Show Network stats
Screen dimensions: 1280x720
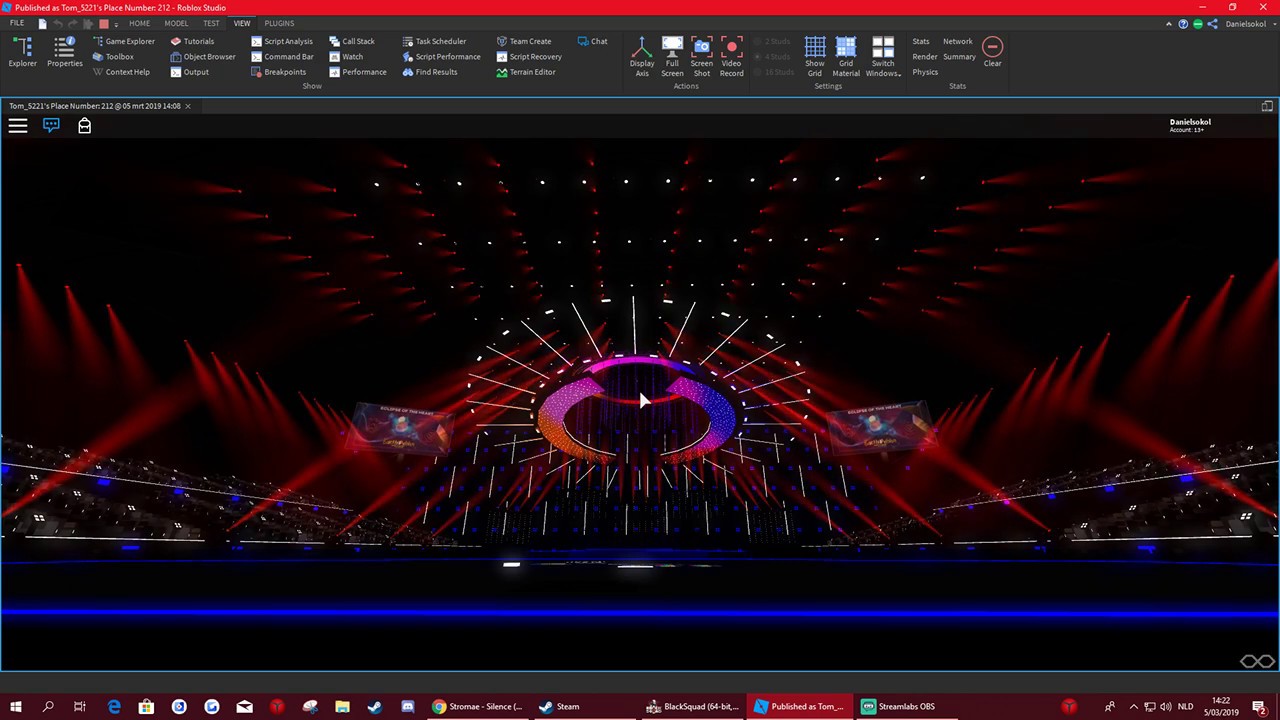(957, 41)
